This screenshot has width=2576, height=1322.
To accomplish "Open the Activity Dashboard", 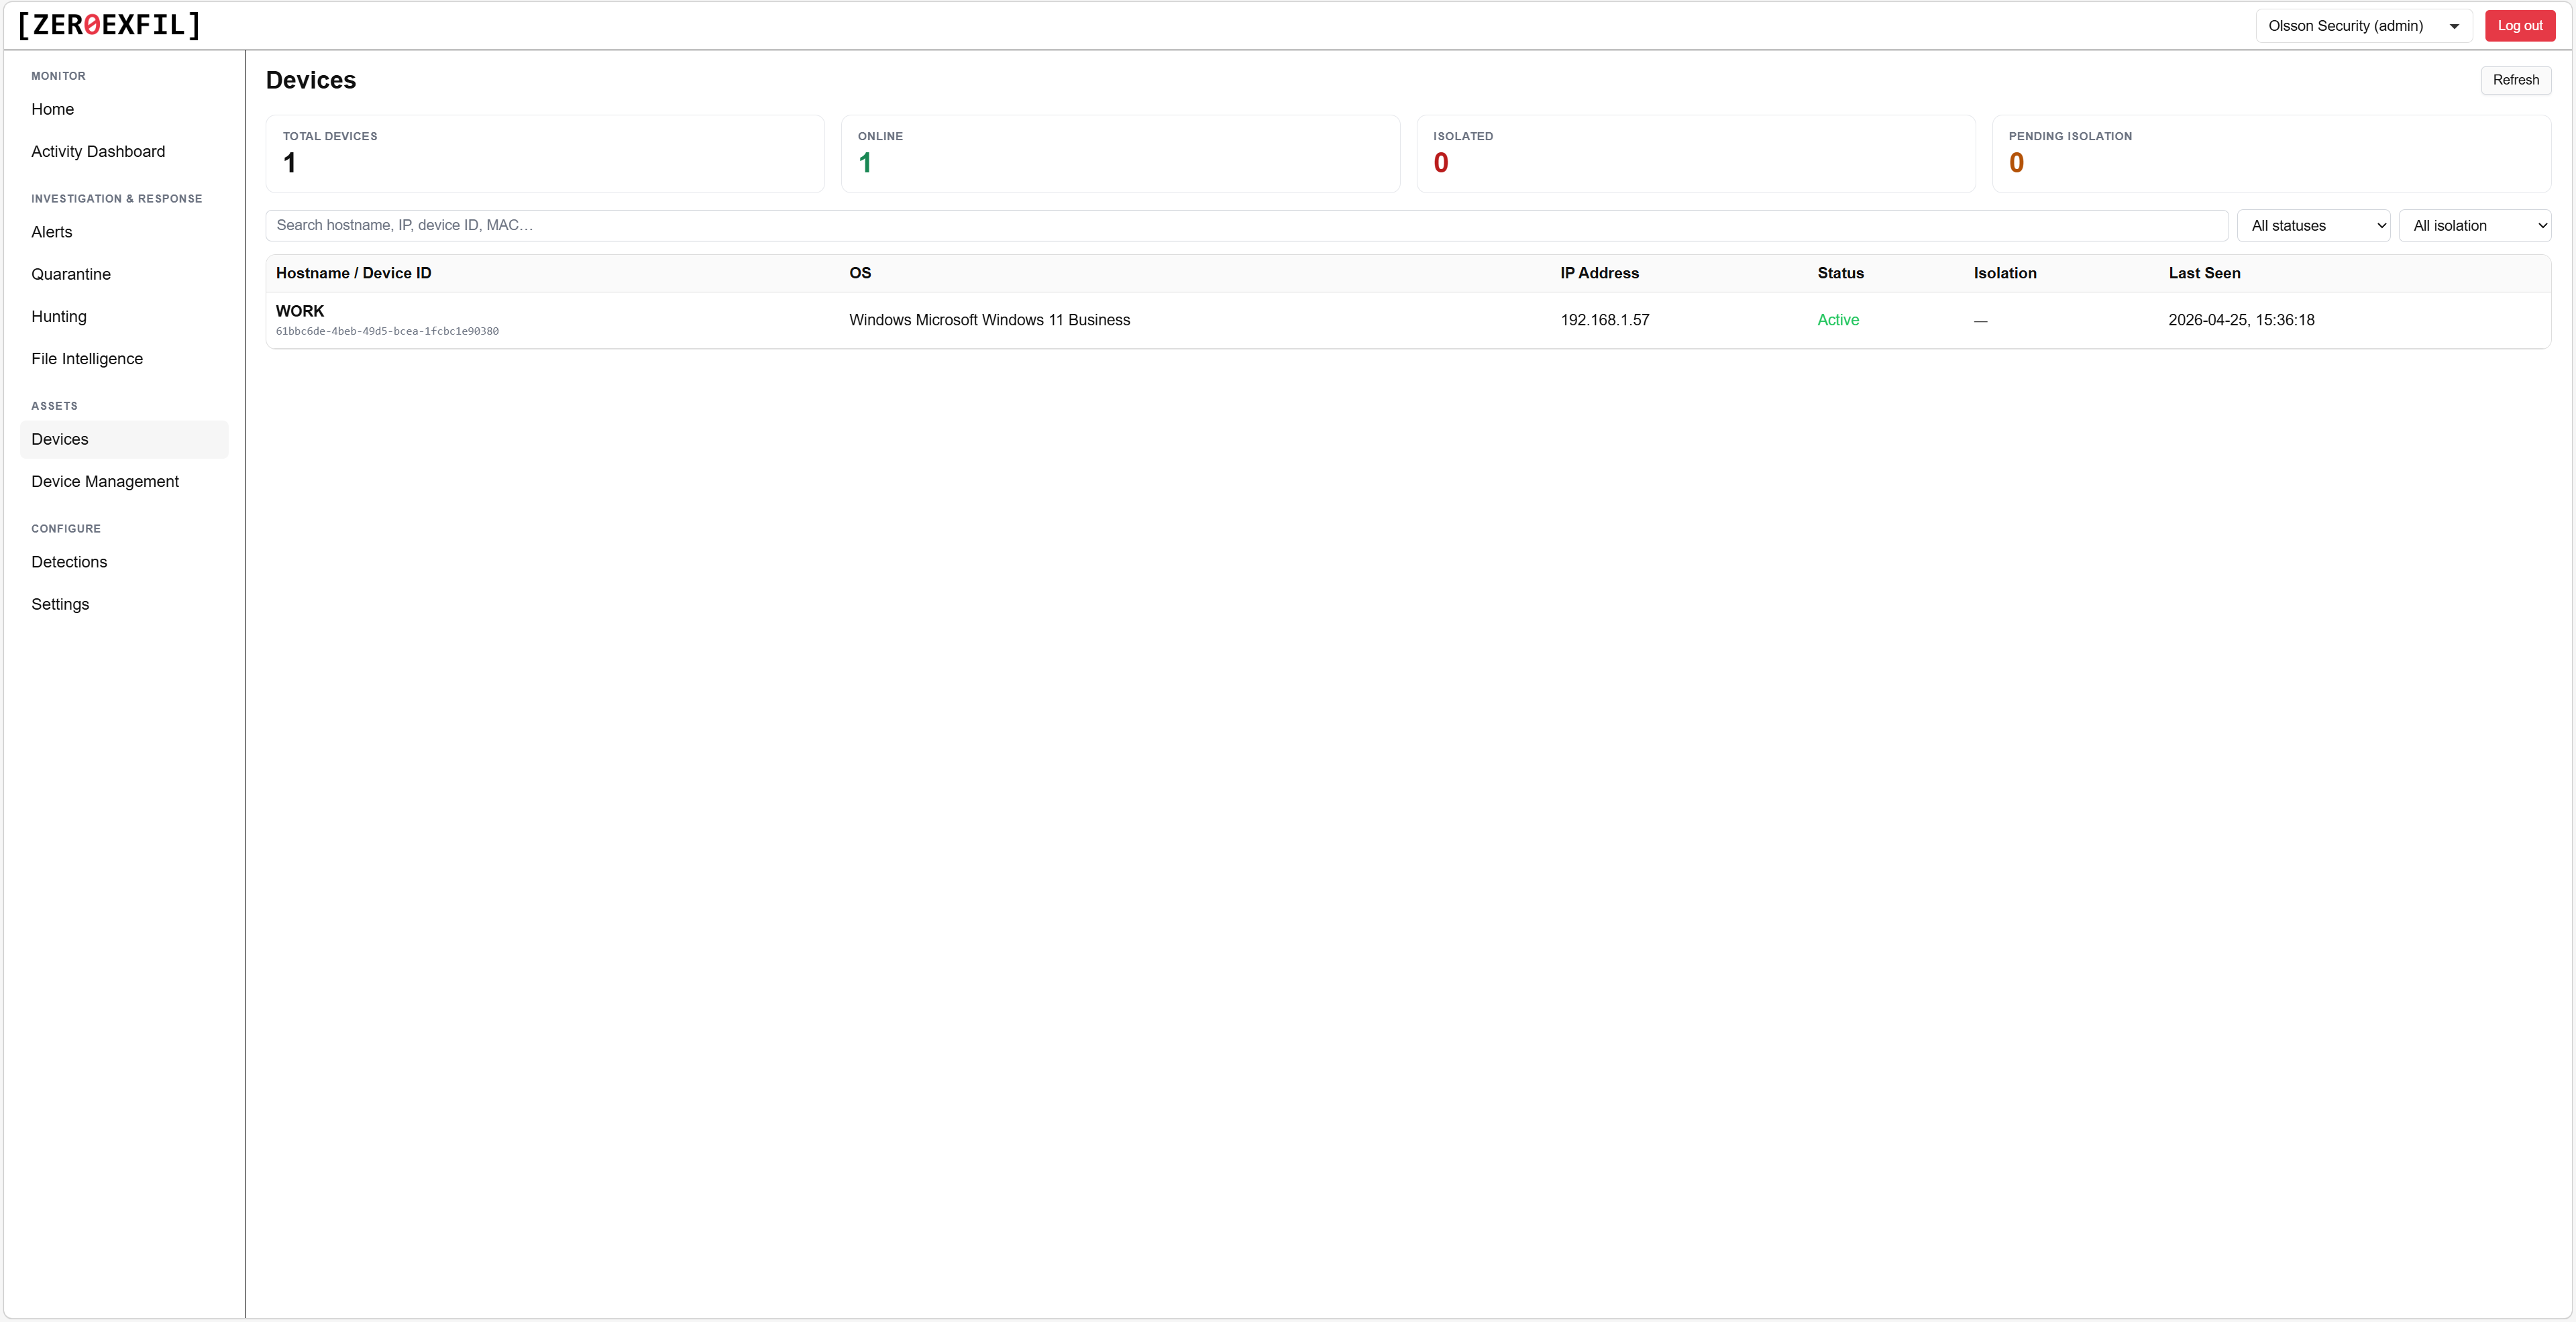I will (97, 151).
